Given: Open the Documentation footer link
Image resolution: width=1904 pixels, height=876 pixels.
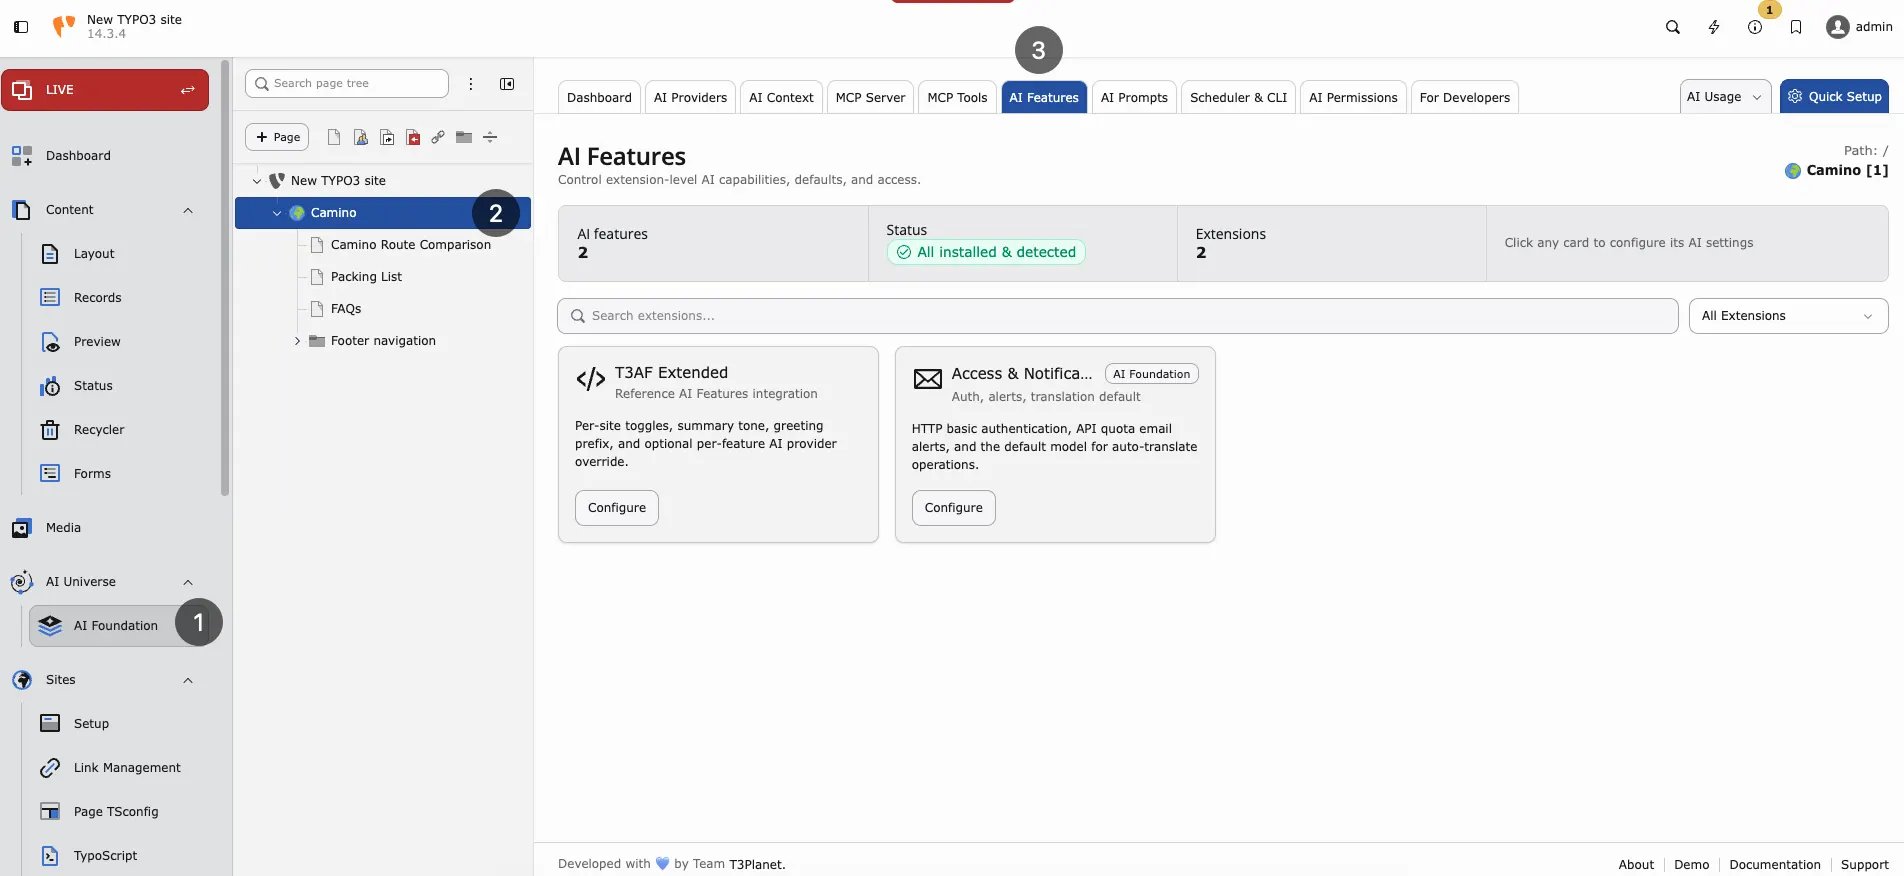Looking at the screenshot, I should pyautogui.click(x=1775, y=865).
